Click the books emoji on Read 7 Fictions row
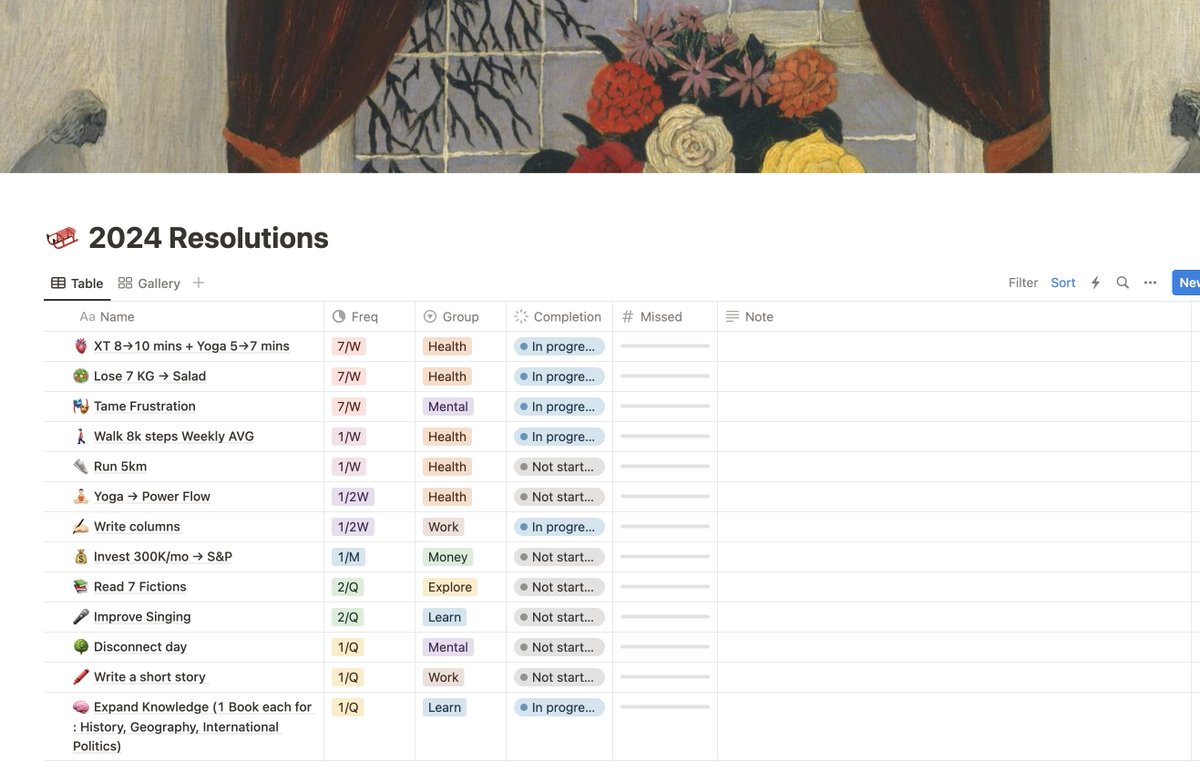1200x762 pixels. [81, 586]
